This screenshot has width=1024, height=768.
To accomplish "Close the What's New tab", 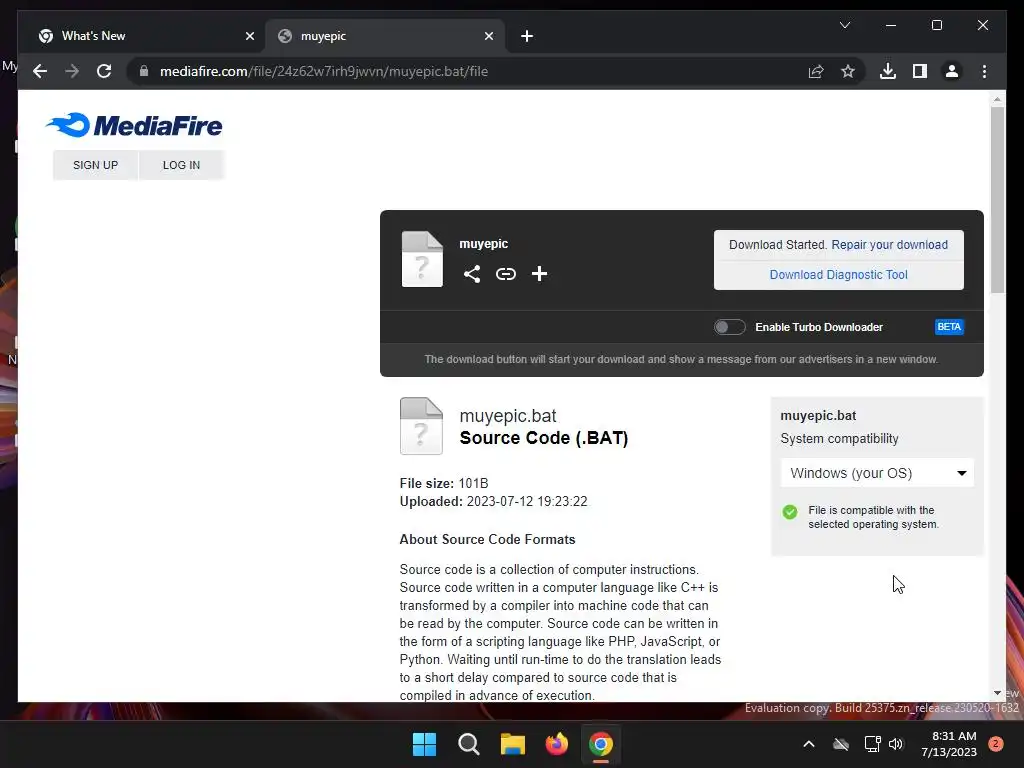I will pos(249,36).
